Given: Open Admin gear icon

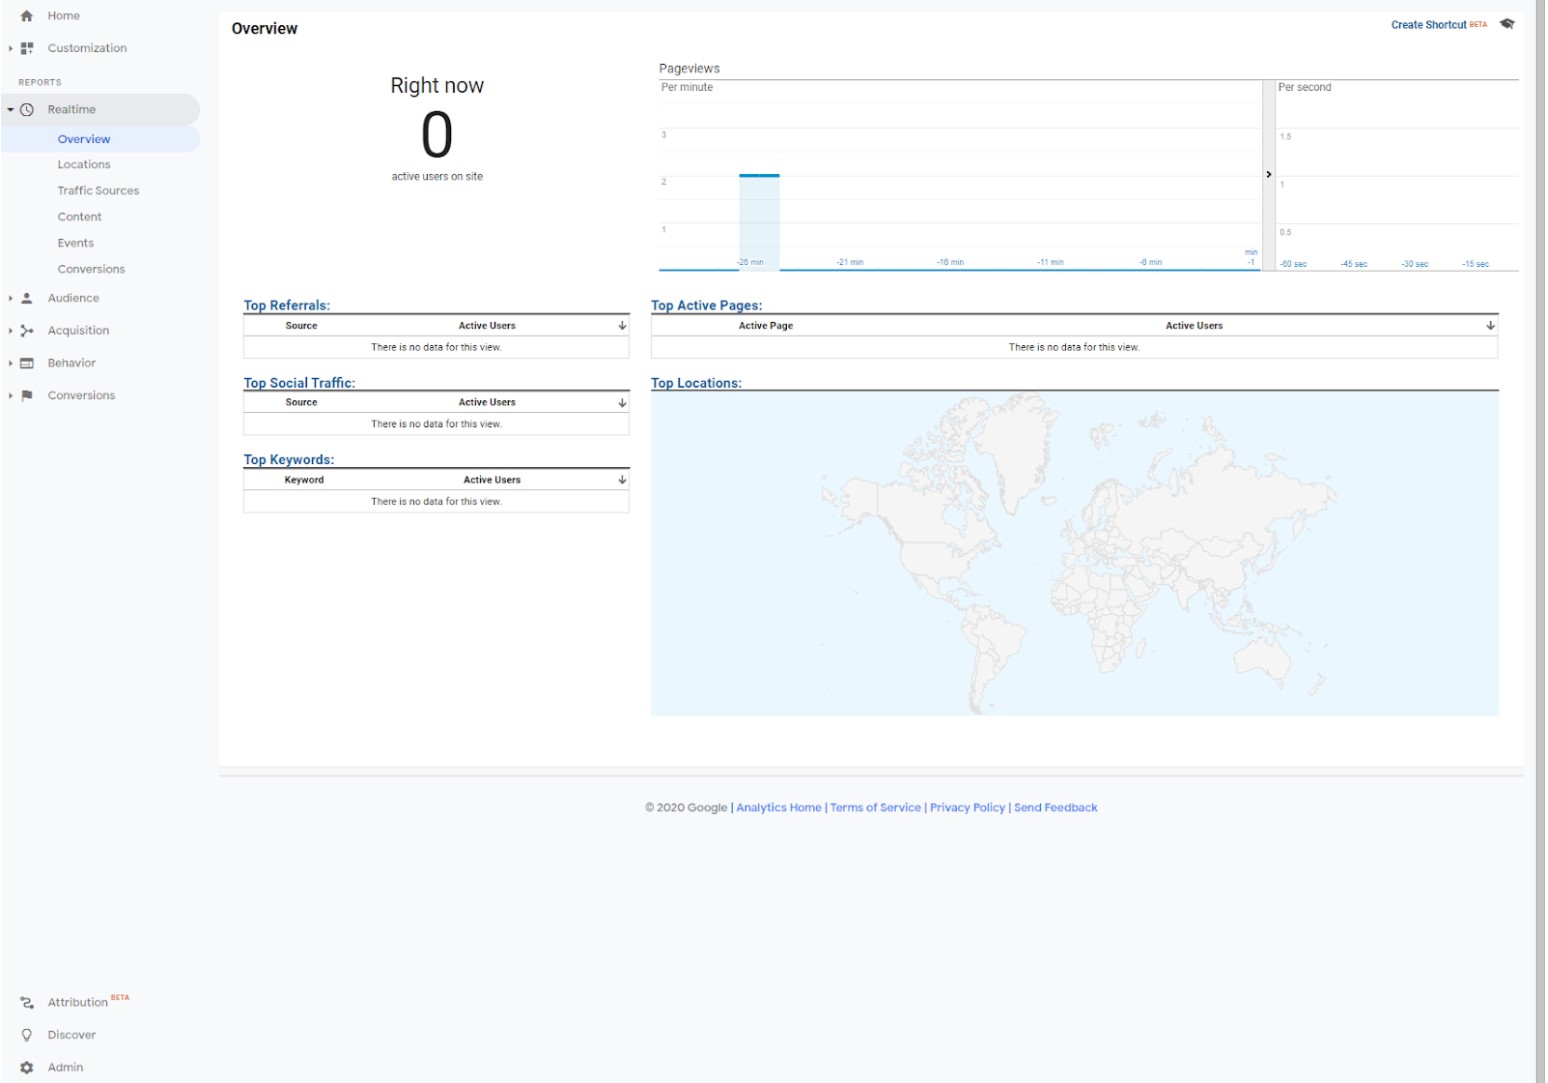Looking at the screenshot, I should pos(27,1067).
